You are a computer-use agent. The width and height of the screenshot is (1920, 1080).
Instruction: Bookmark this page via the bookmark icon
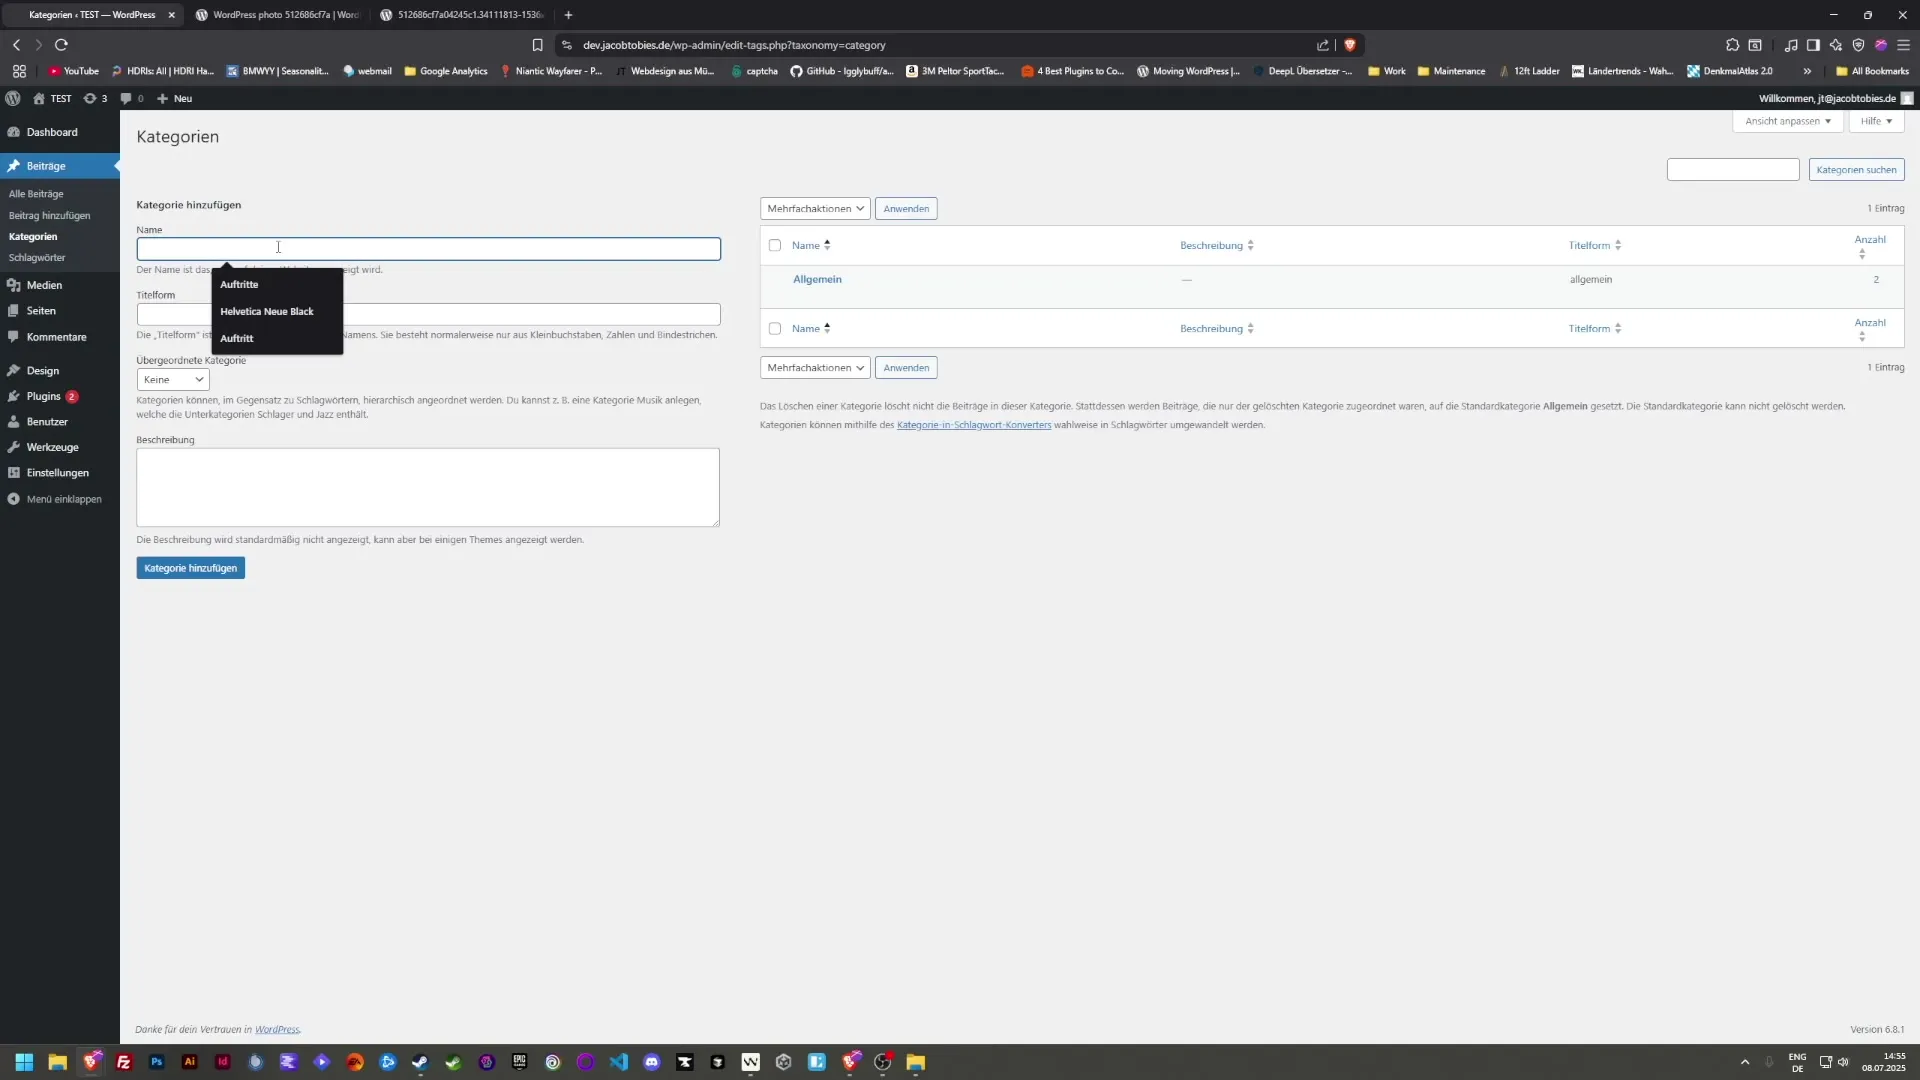point(537,45)
